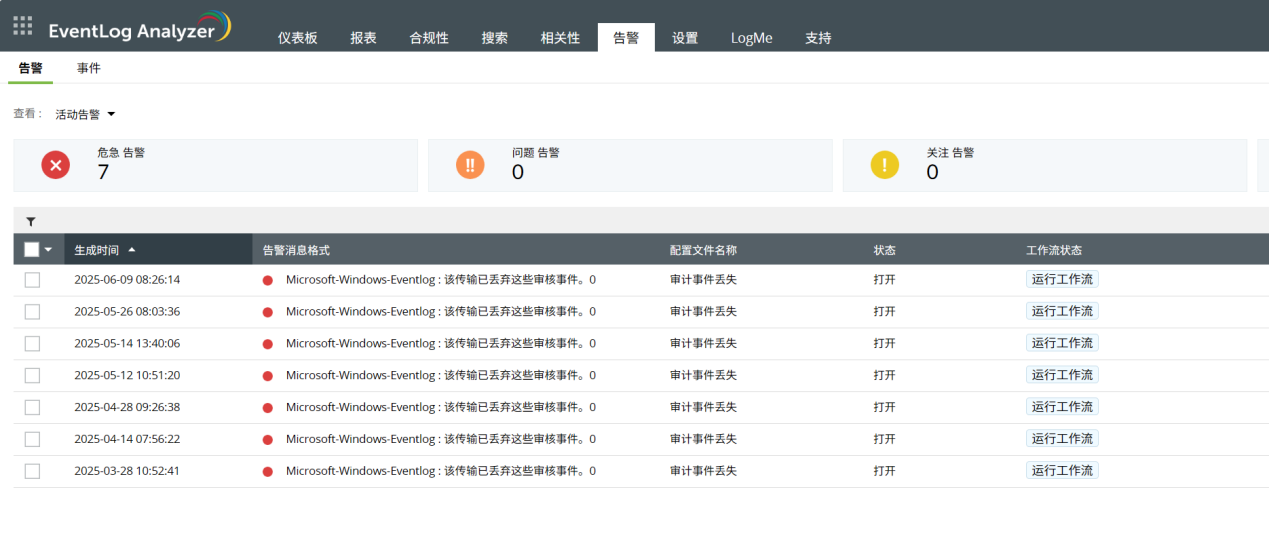Click the yellow attention alerts icon

click(885, 165)
